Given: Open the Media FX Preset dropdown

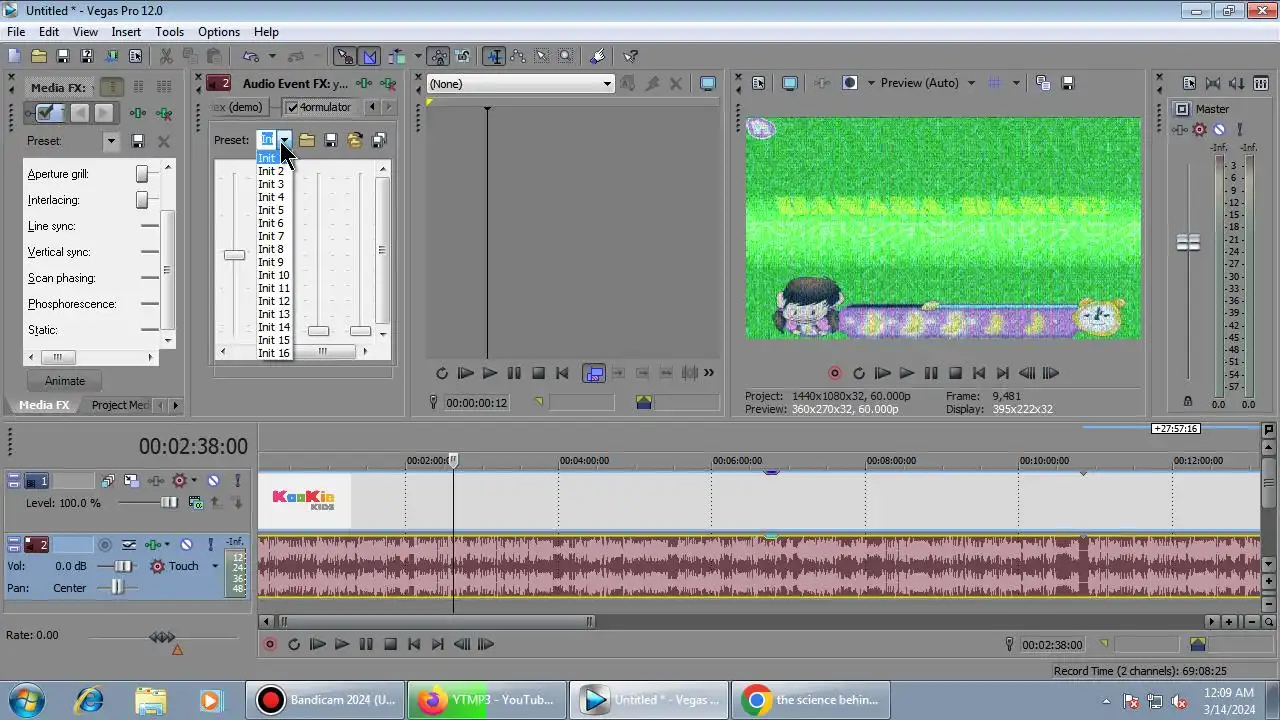Looking at the screenshot, I should (x=111, y=141).
